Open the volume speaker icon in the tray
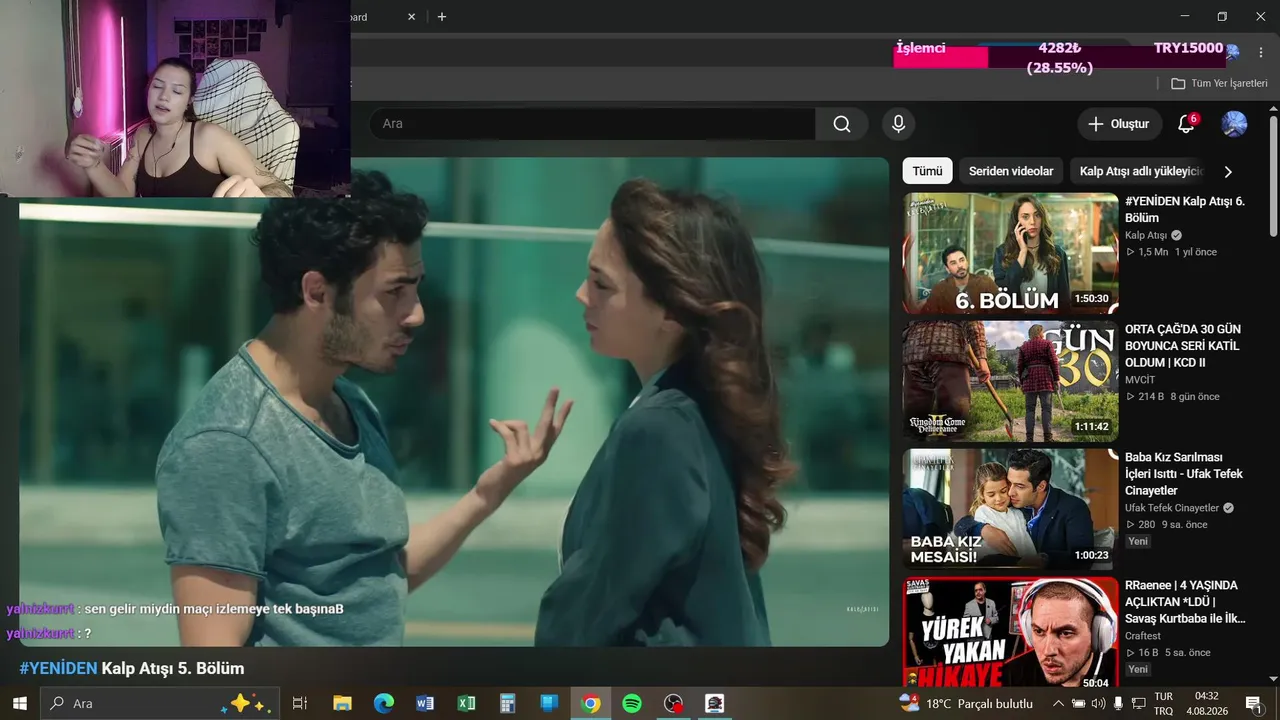Image resolution: width=1280 pixels, height=720 pixels. [1099, 703]
